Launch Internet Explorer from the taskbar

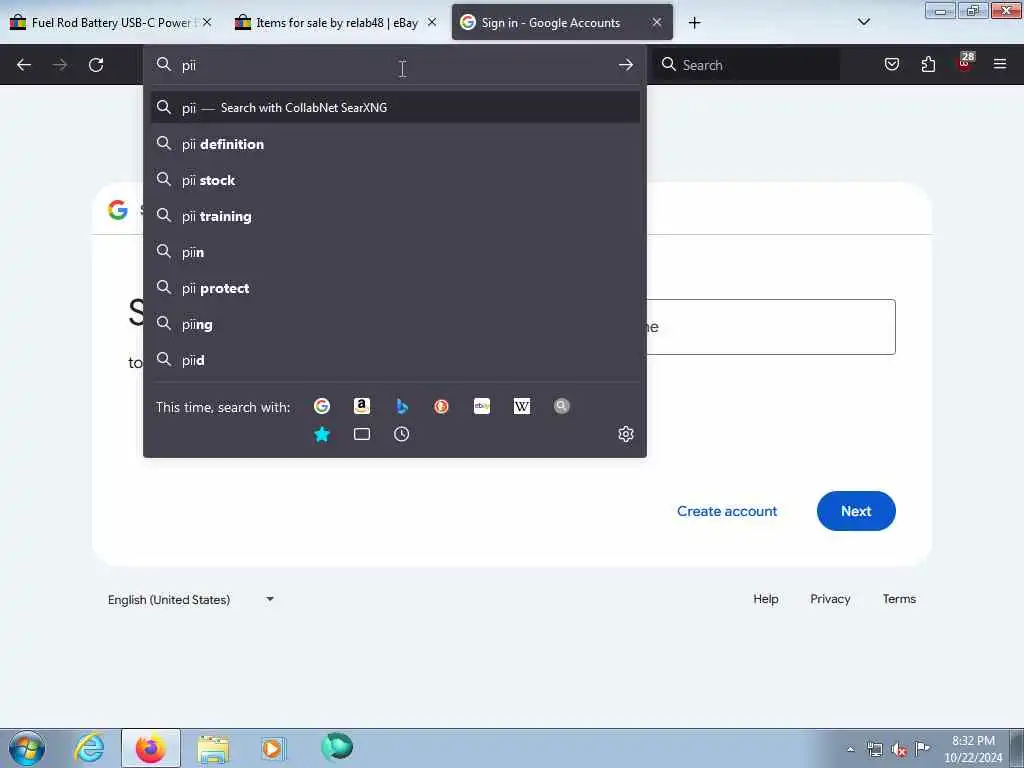tap(89, 748)
